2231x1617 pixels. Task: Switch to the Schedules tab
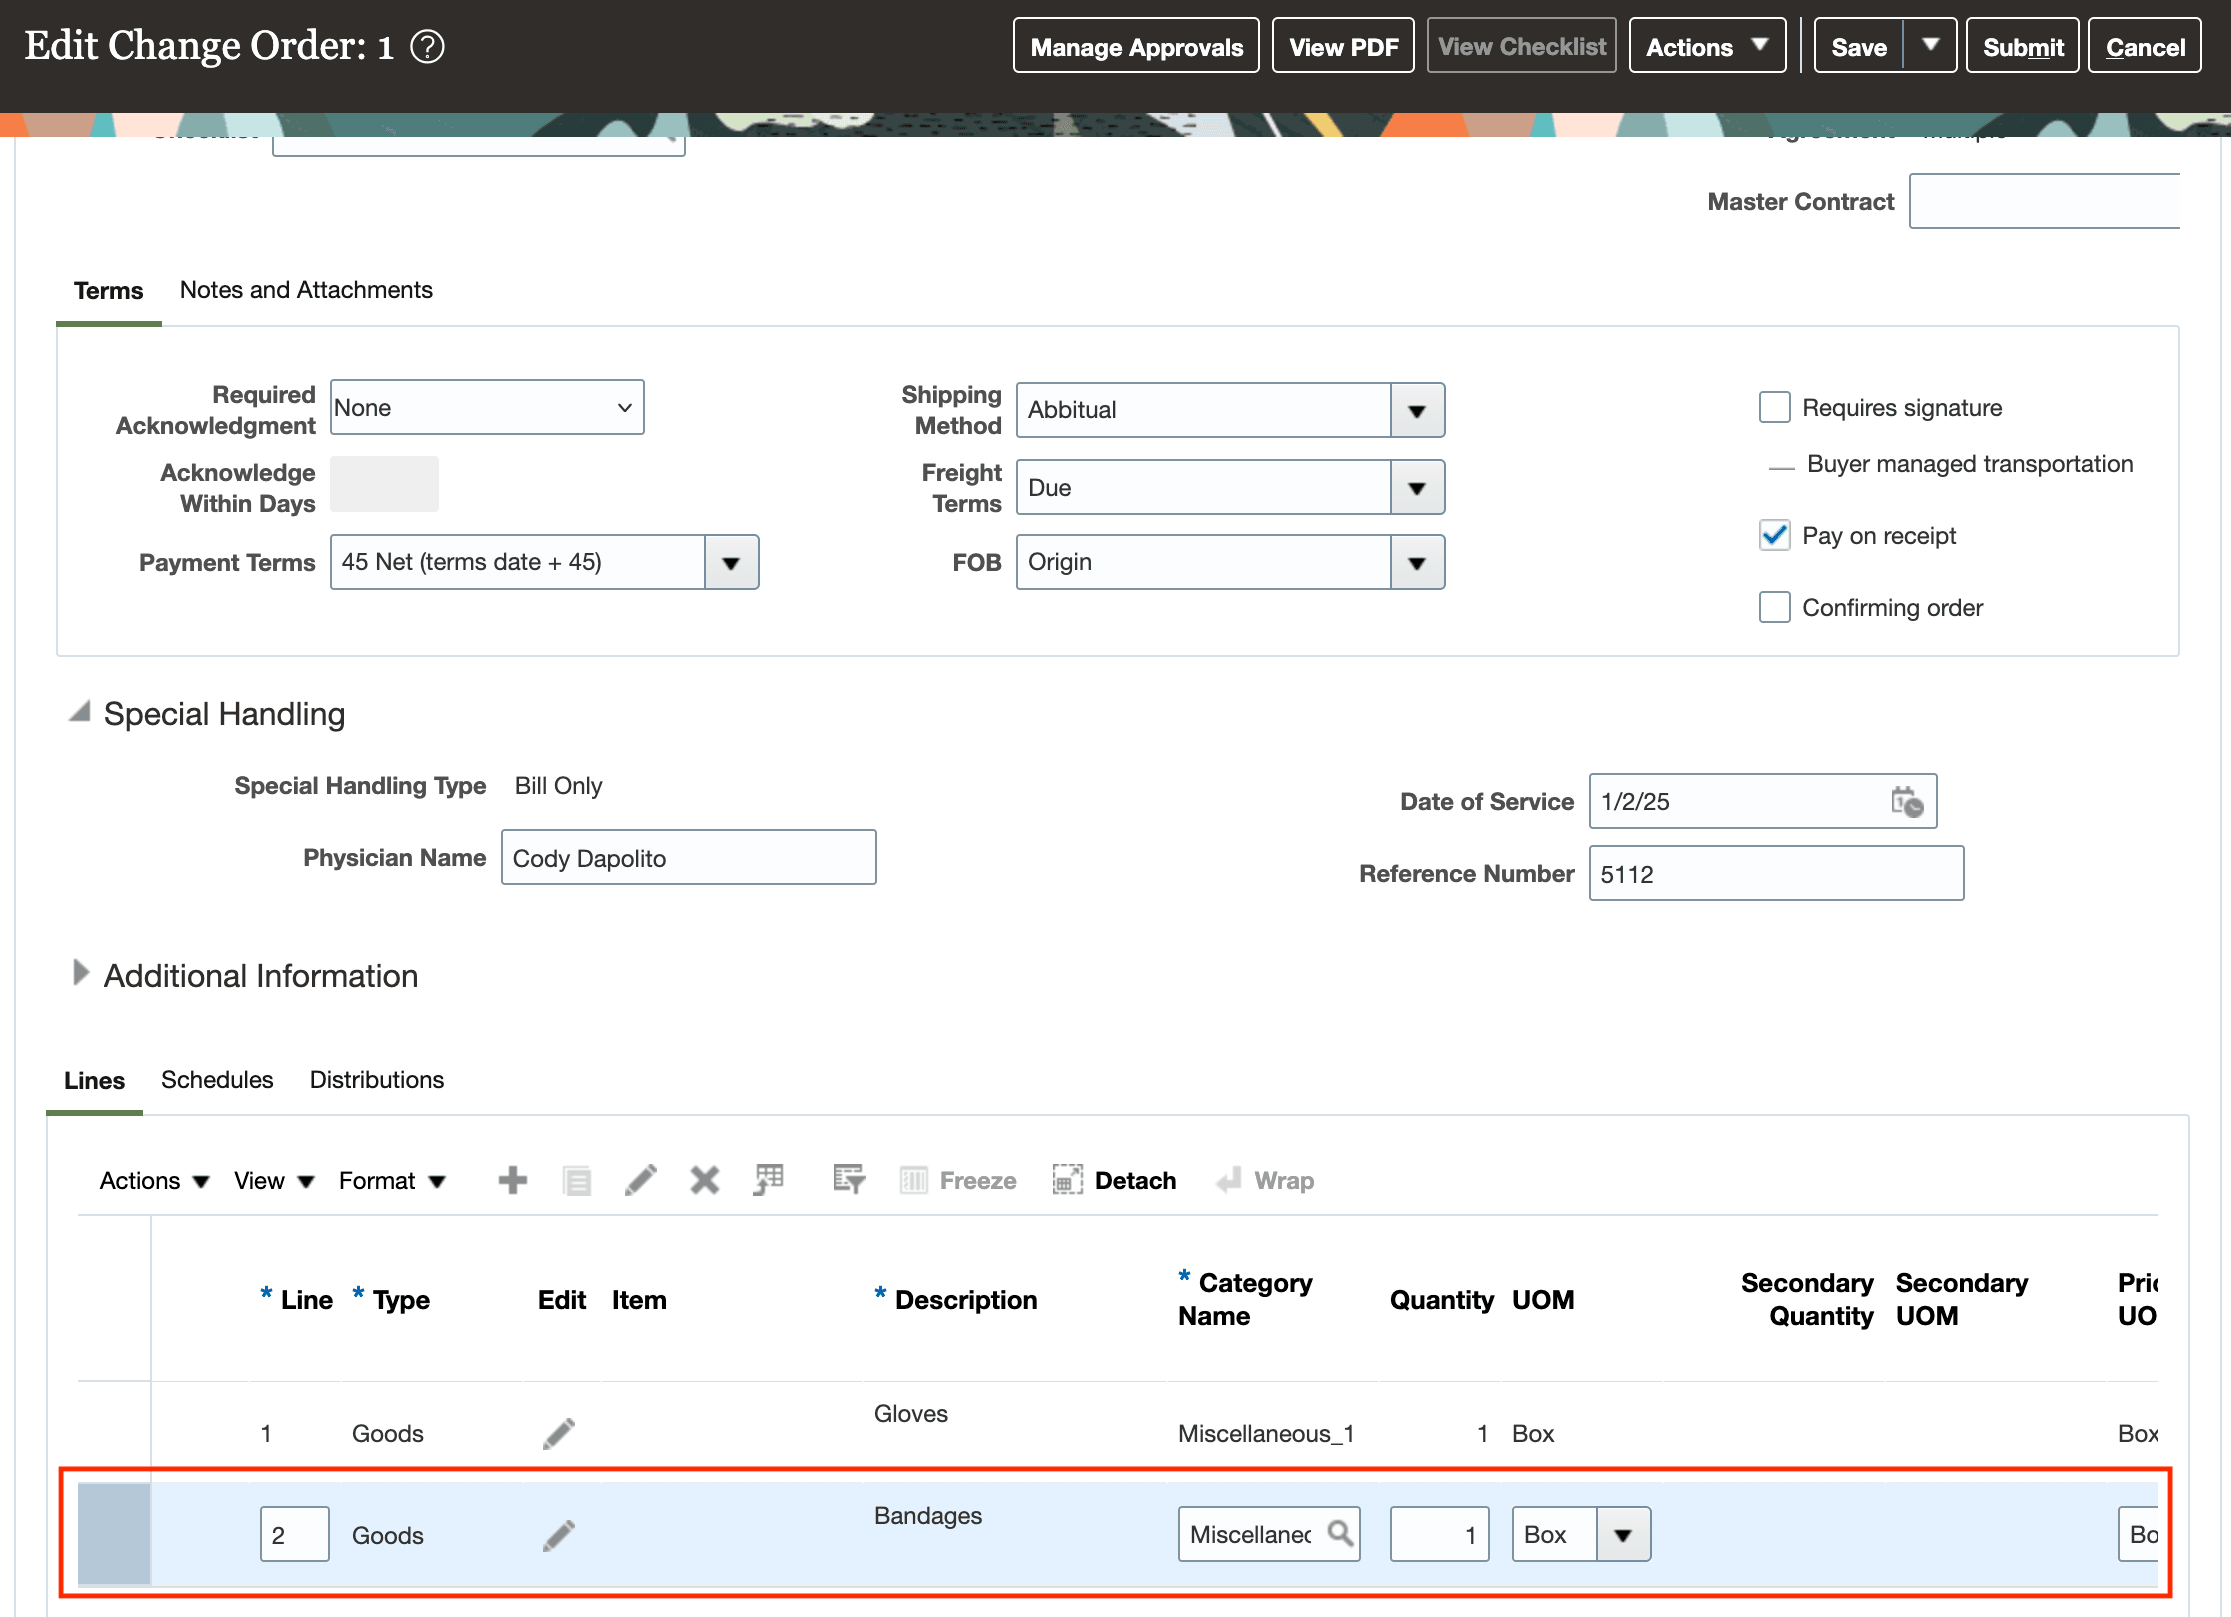(217, 1080)
